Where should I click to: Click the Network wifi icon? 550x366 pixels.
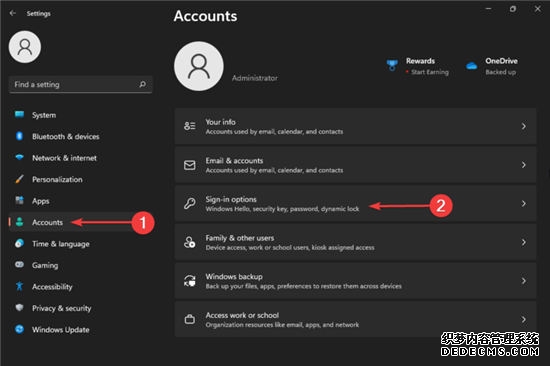19,158
